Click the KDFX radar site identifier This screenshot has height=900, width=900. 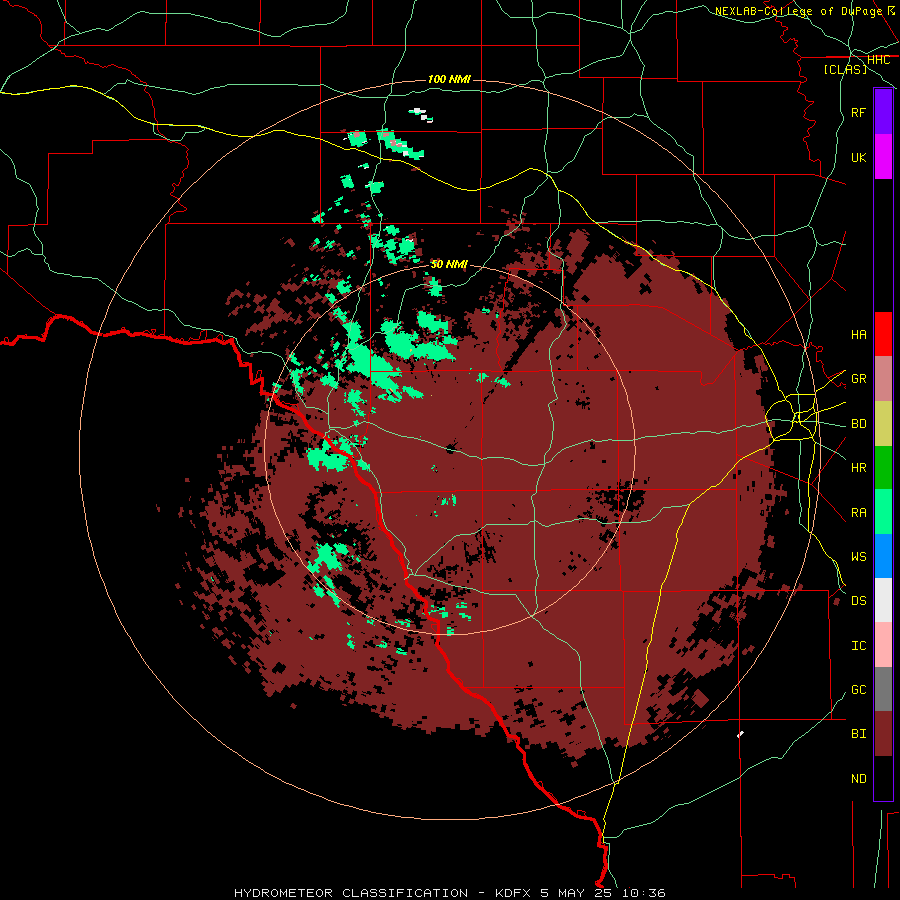point(514,893)
